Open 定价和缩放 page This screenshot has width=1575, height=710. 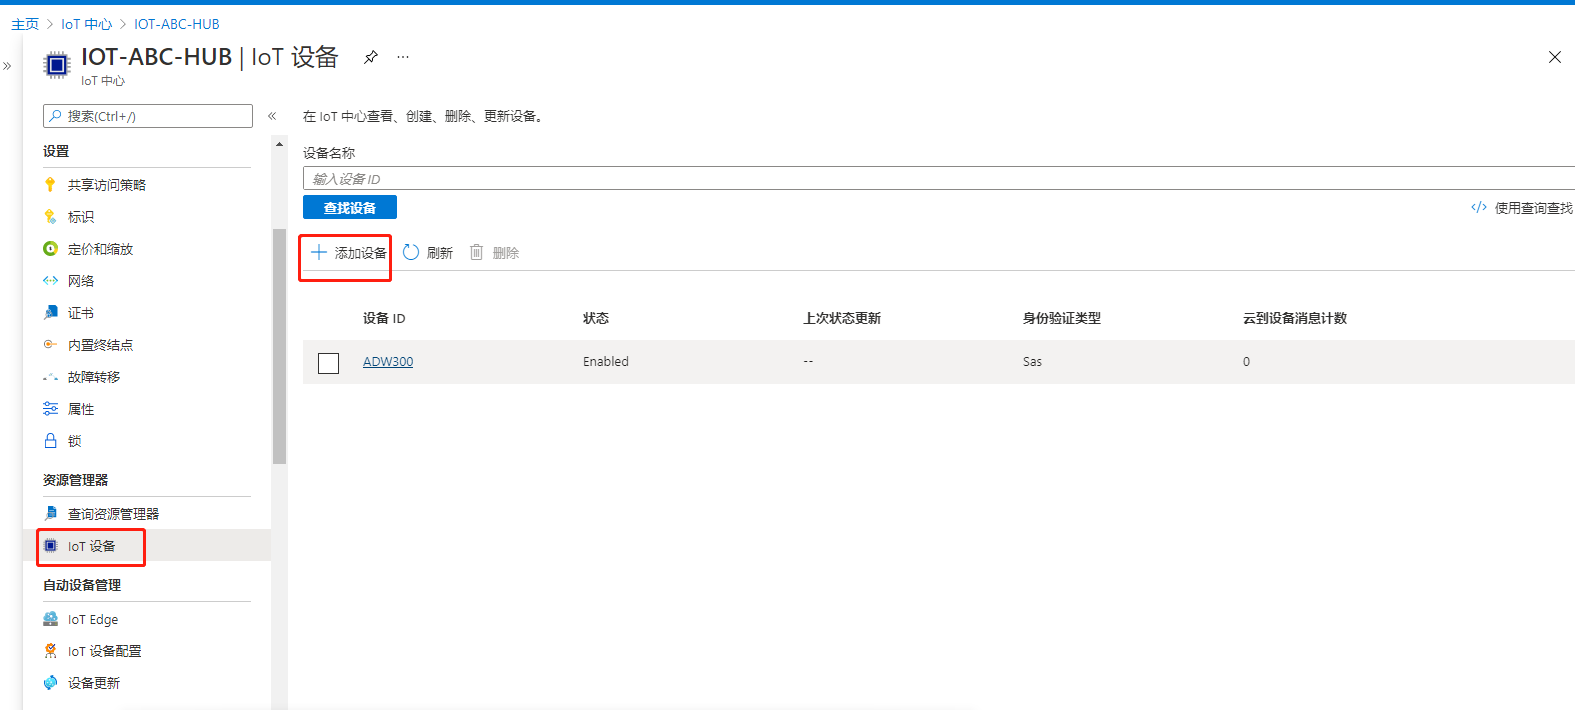(x=100, y=249)
